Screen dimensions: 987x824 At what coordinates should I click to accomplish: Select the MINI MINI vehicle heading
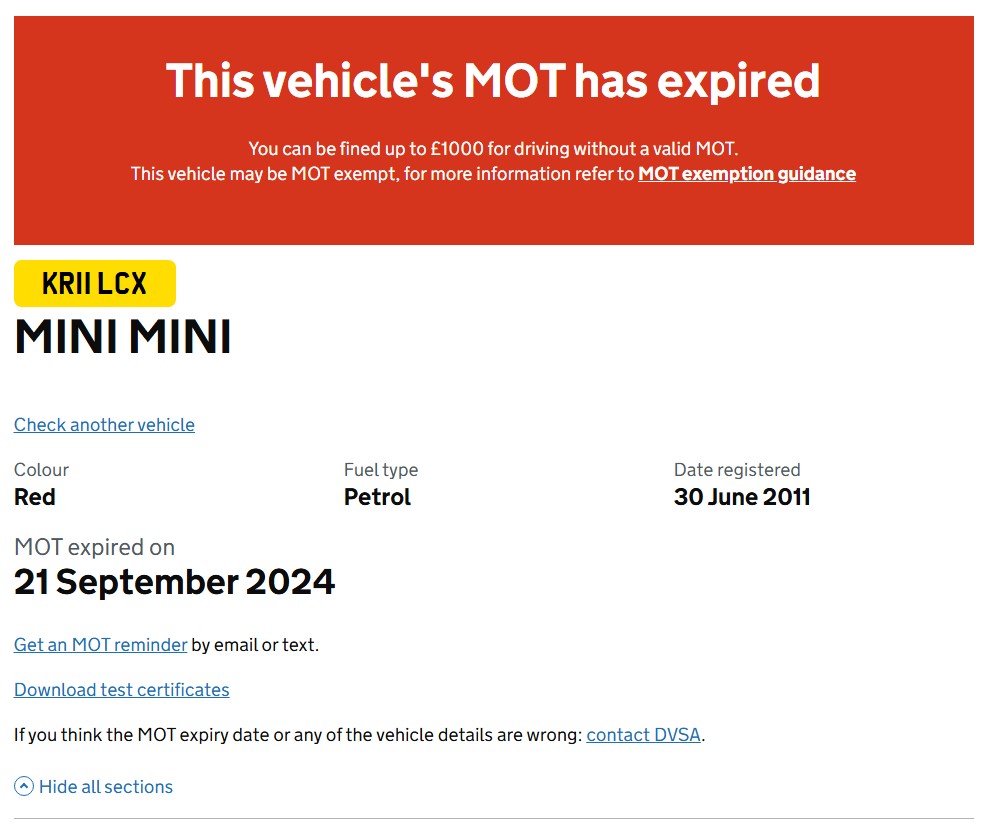click(123, 336)
